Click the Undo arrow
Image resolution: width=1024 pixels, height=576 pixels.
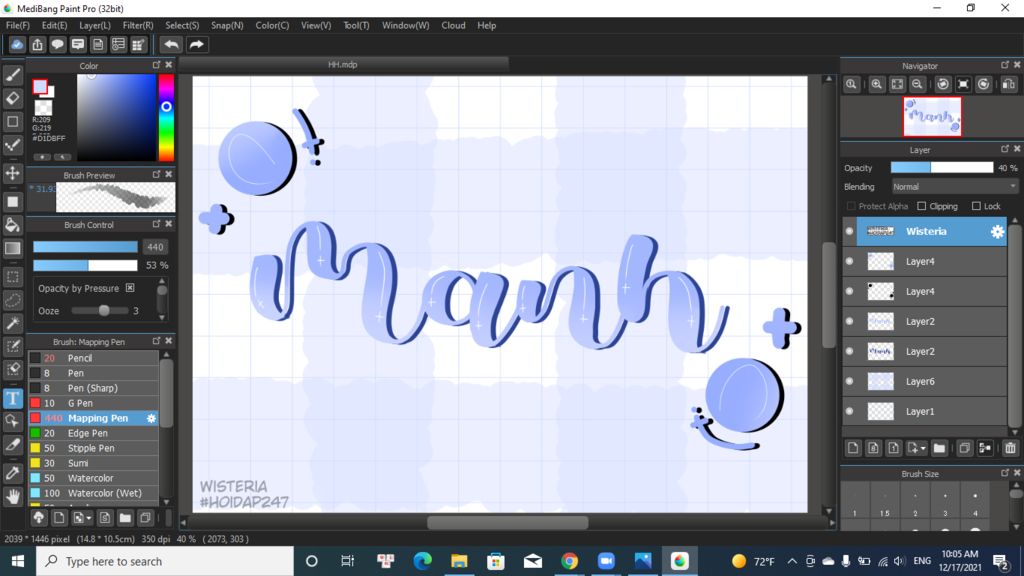(x=171, y=44)
